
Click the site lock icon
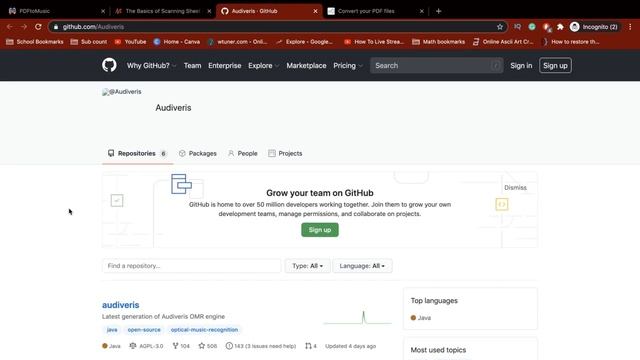56,27
